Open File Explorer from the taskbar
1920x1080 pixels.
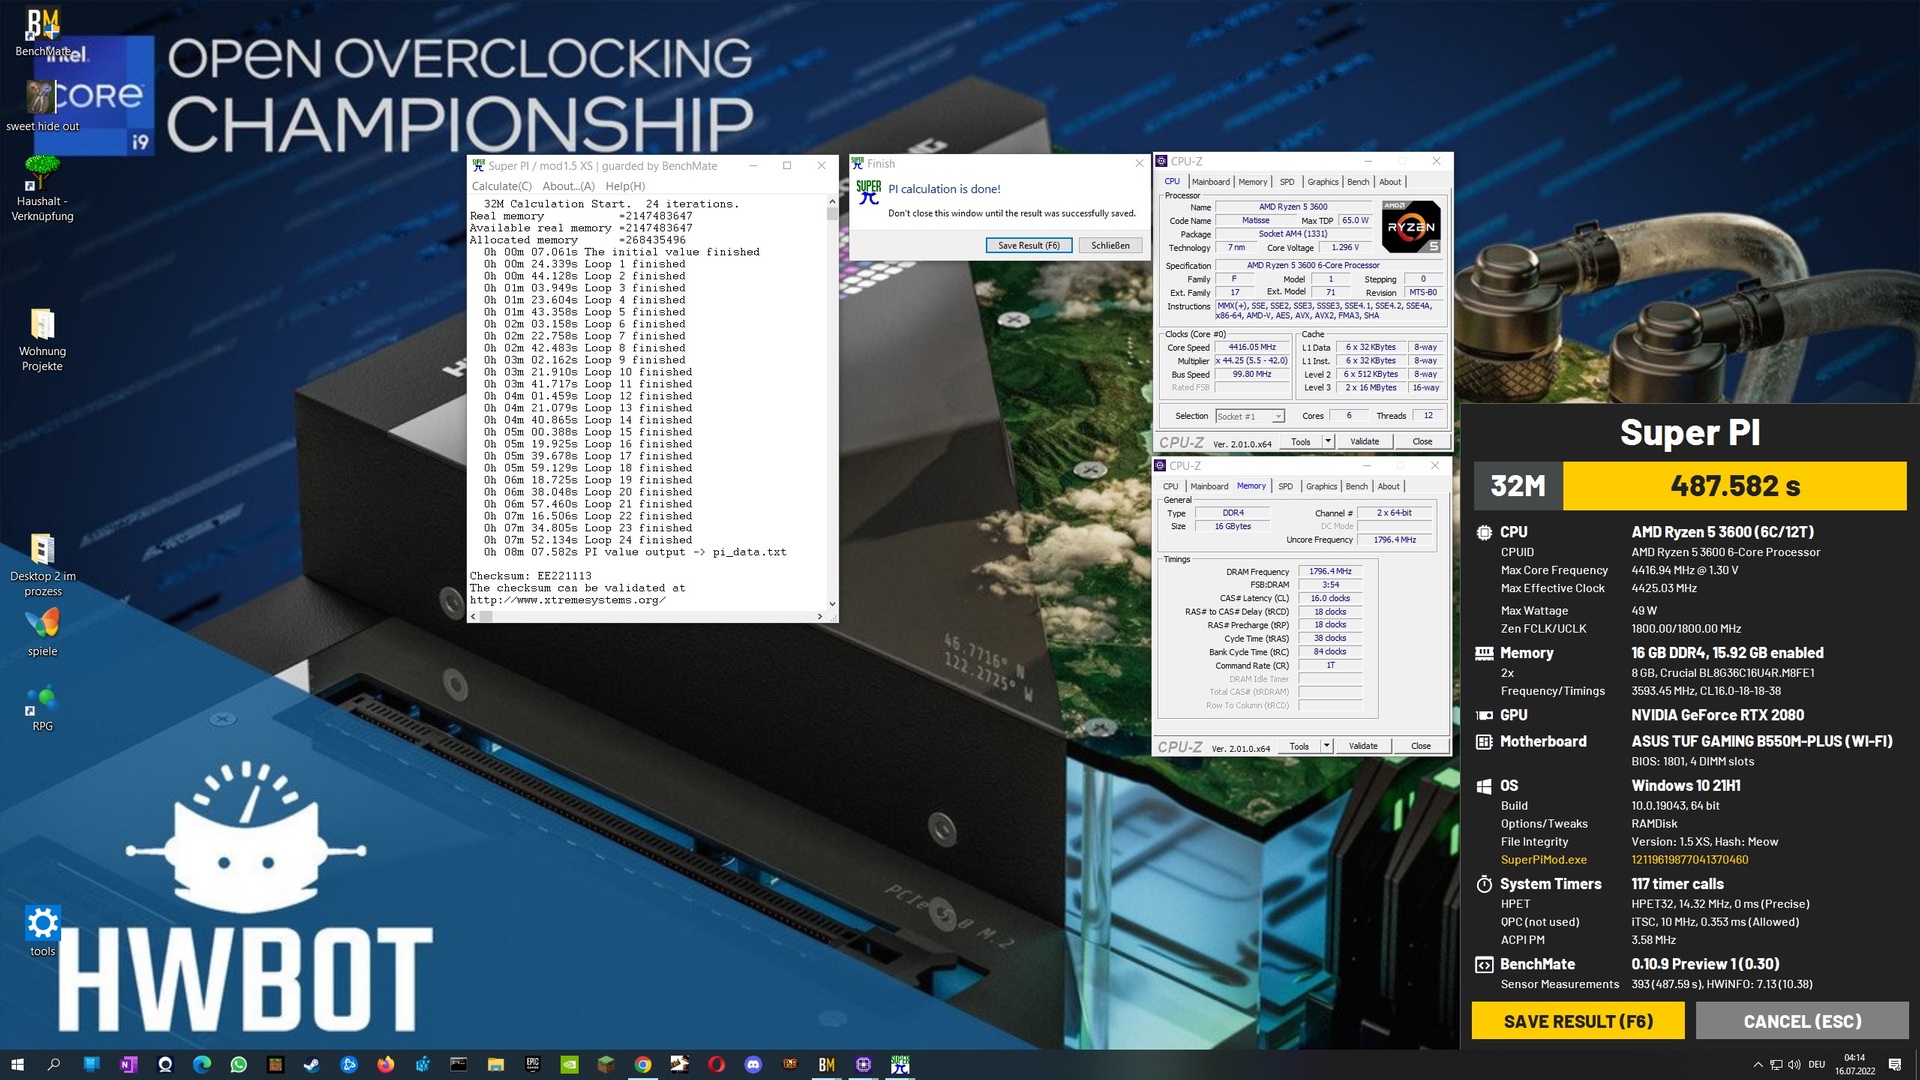495,1065
